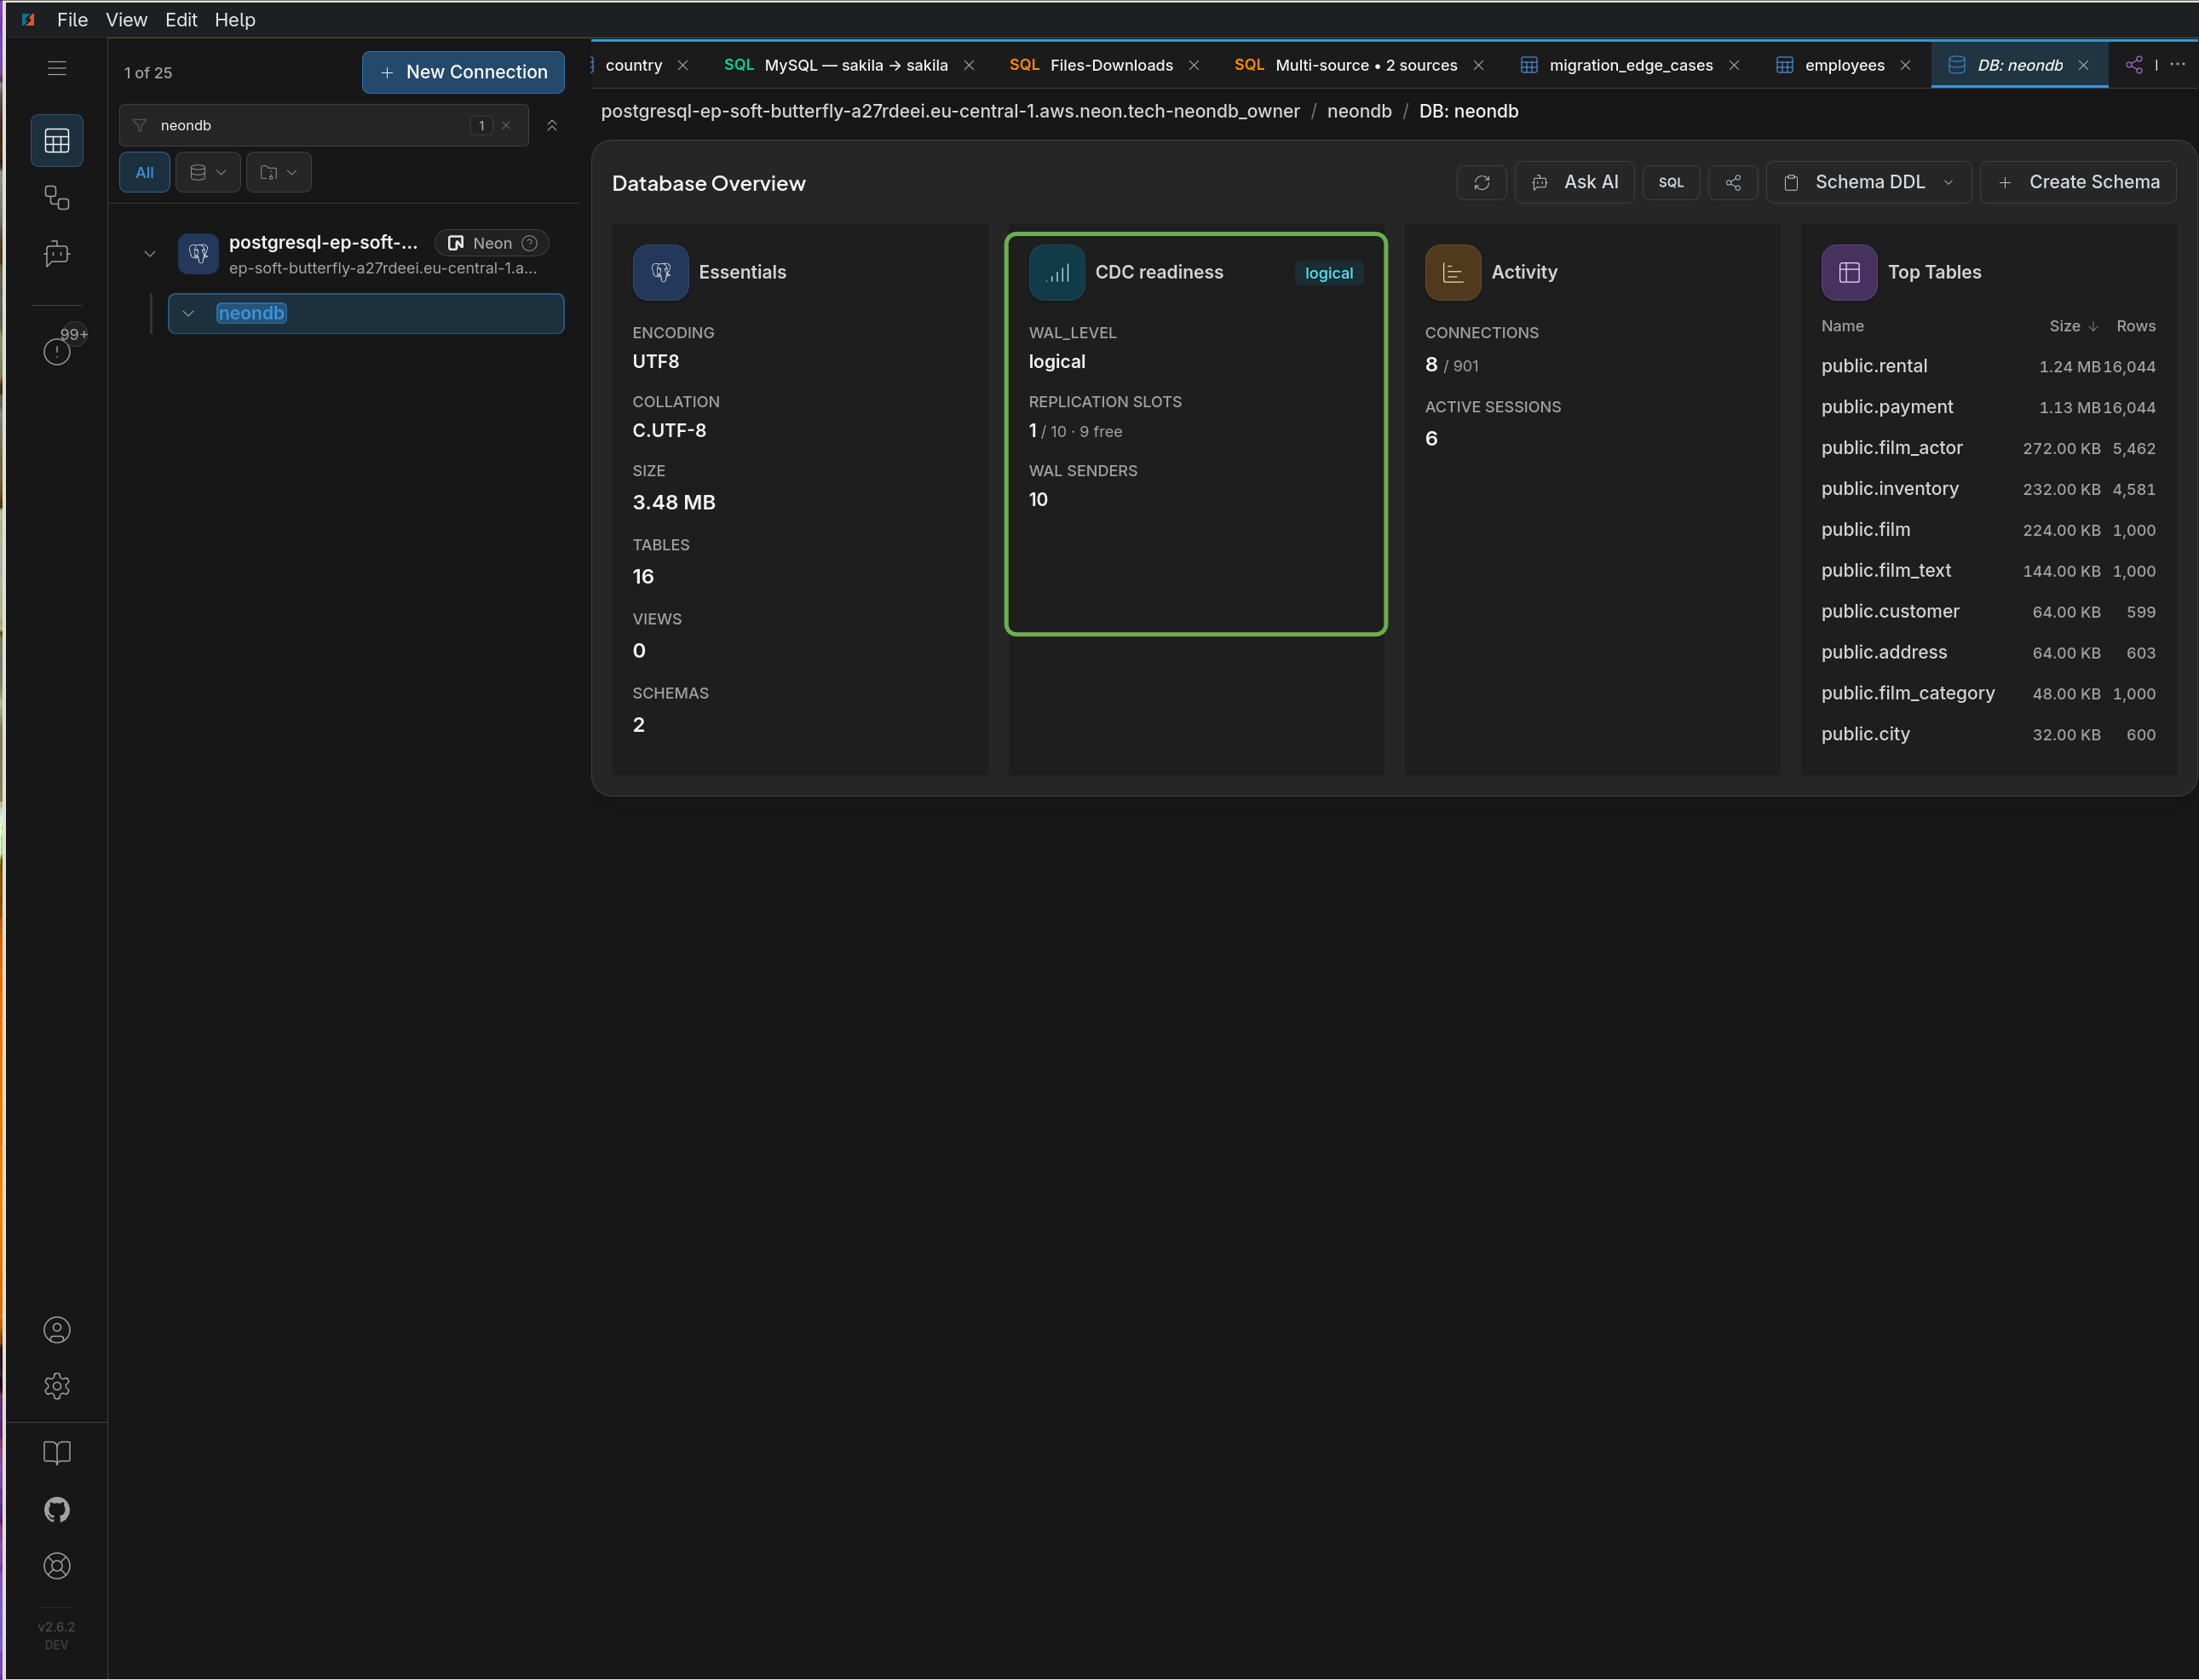Switch to employees tab
The image size is (2199, 1680).
tap(1844, 65)
